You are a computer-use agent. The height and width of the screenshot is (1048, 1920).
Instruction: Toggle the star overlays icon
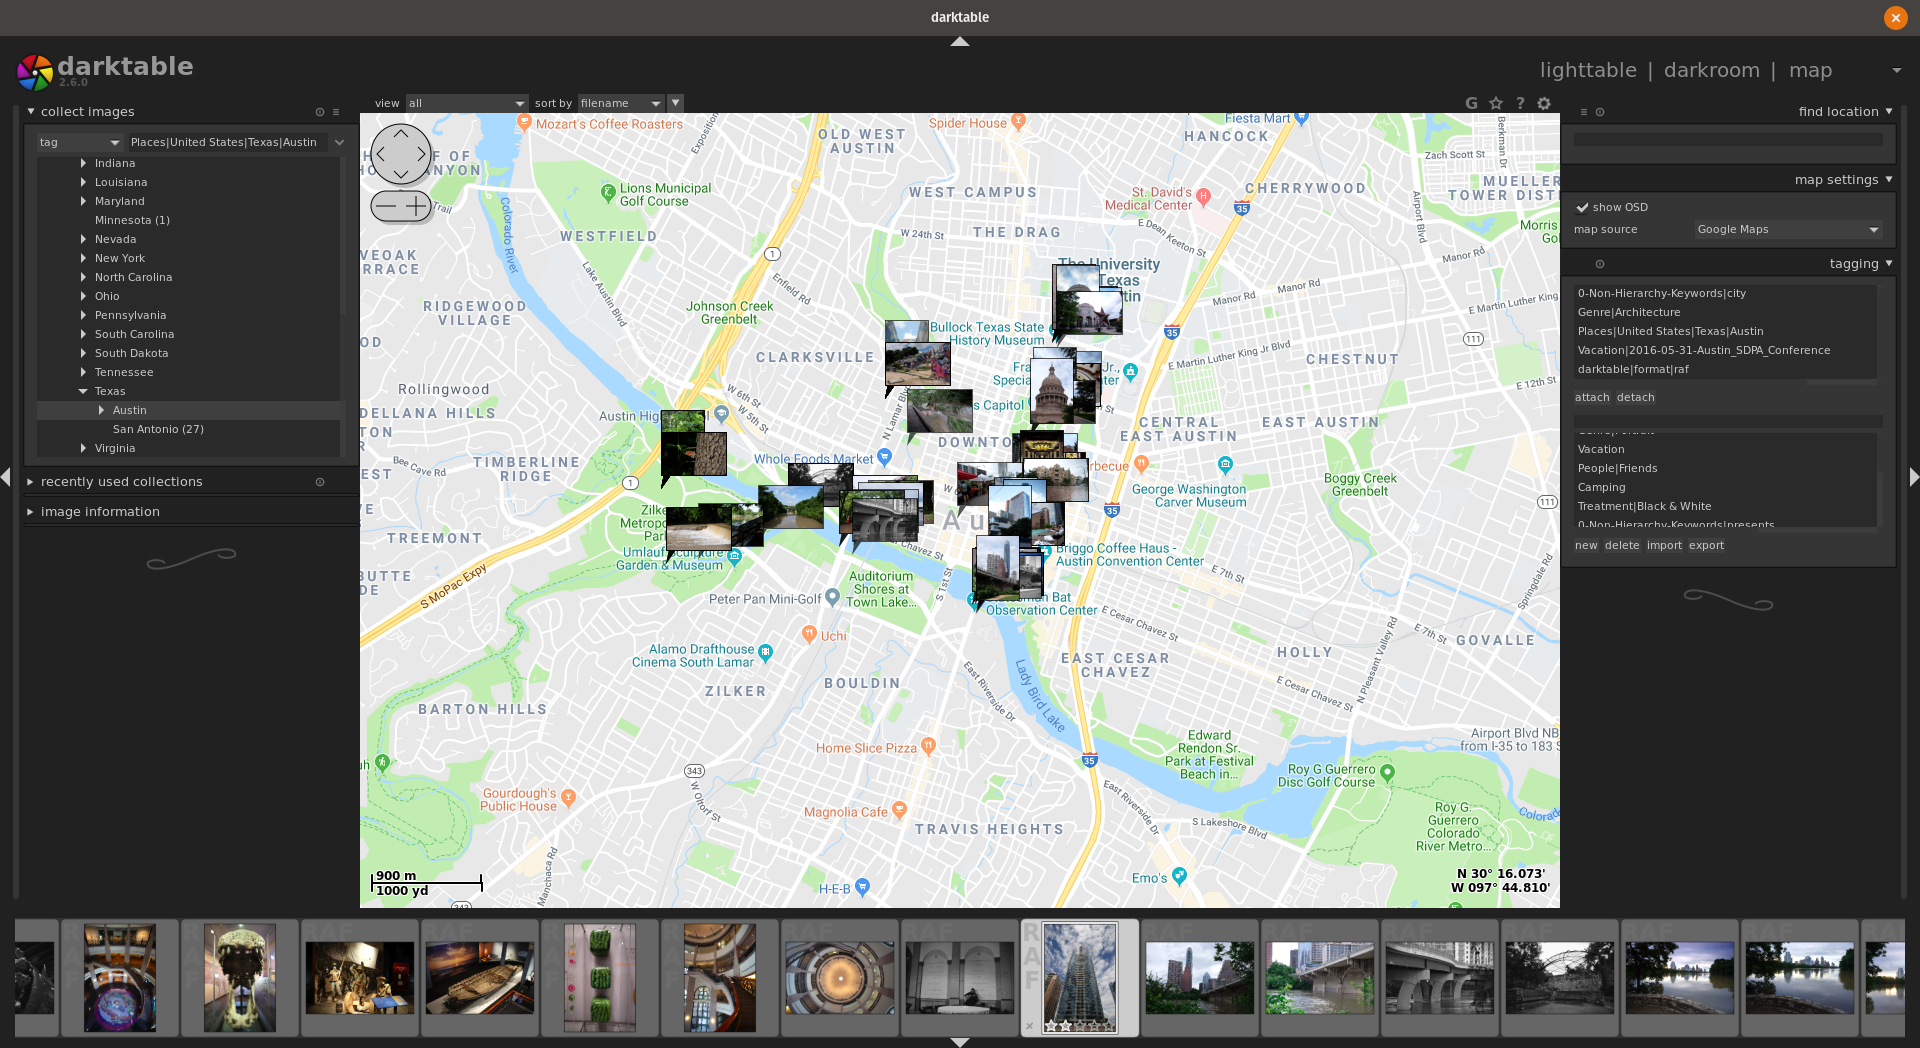tap(1496, 103)
